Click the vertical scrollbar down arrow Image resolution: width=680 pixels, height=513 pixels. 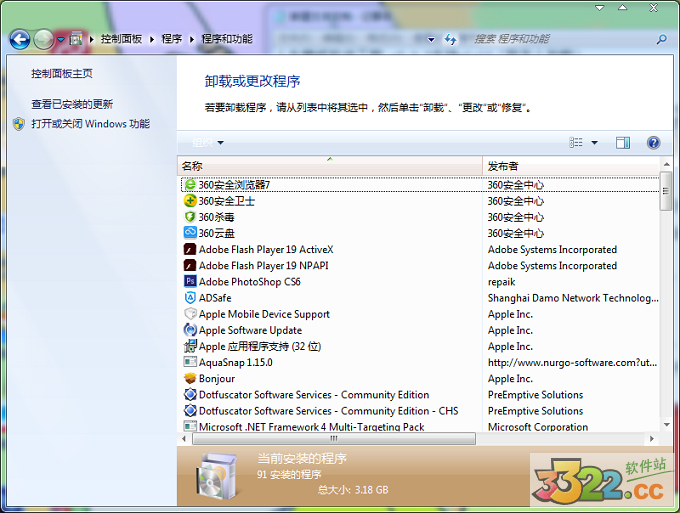(x=666, y=425)
